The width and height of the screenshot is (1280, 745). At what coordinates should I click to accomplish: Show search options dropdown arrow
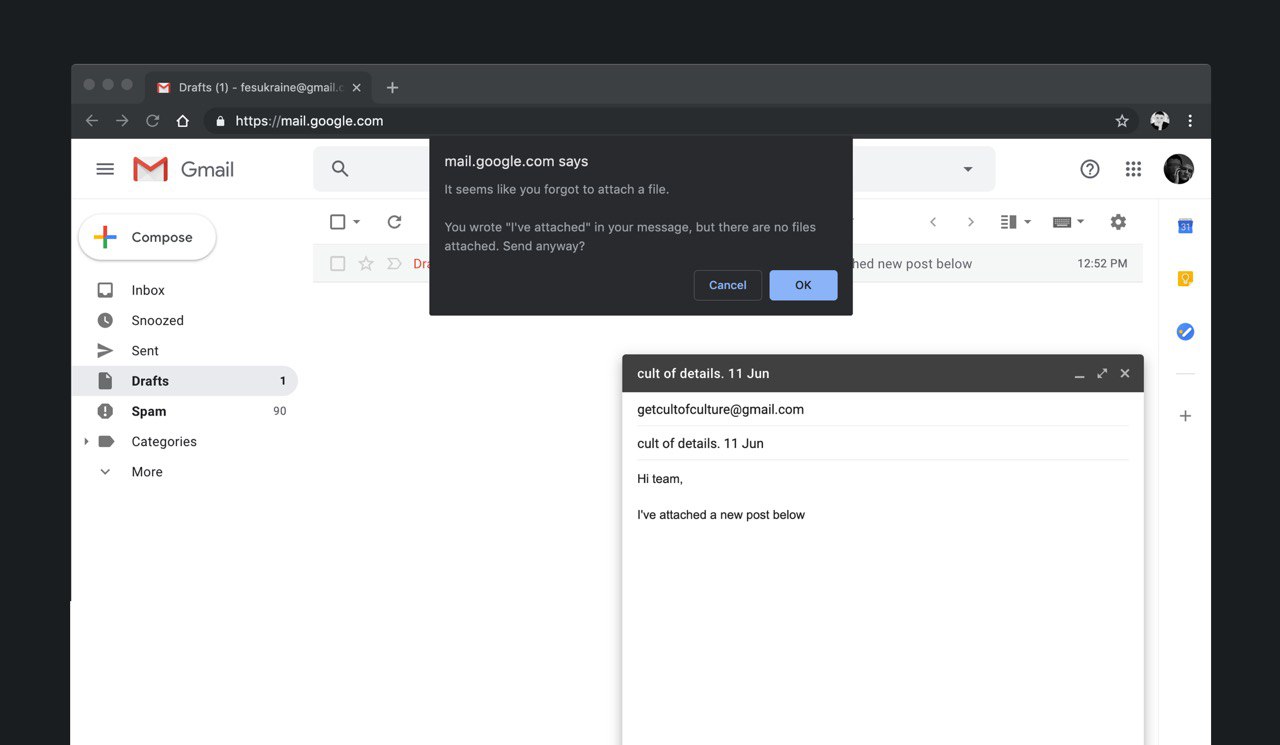(968, 169)
